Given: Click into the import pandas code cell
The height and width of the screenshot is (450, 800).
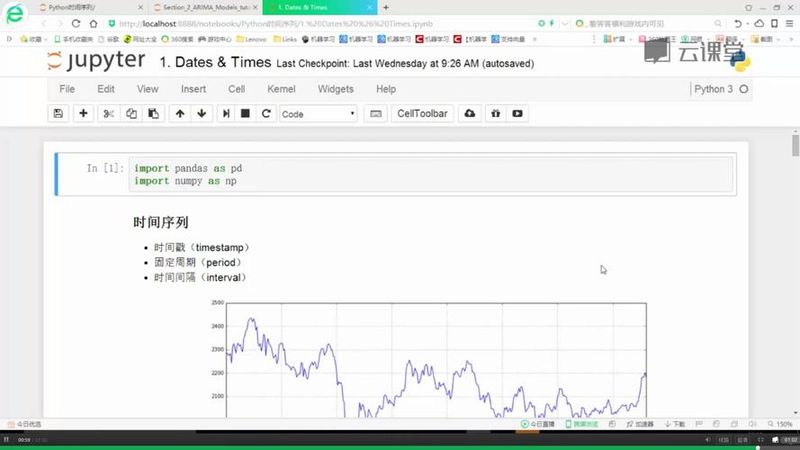Looking at the screenshot, I should pyautogui.click(x=431, y=174).
